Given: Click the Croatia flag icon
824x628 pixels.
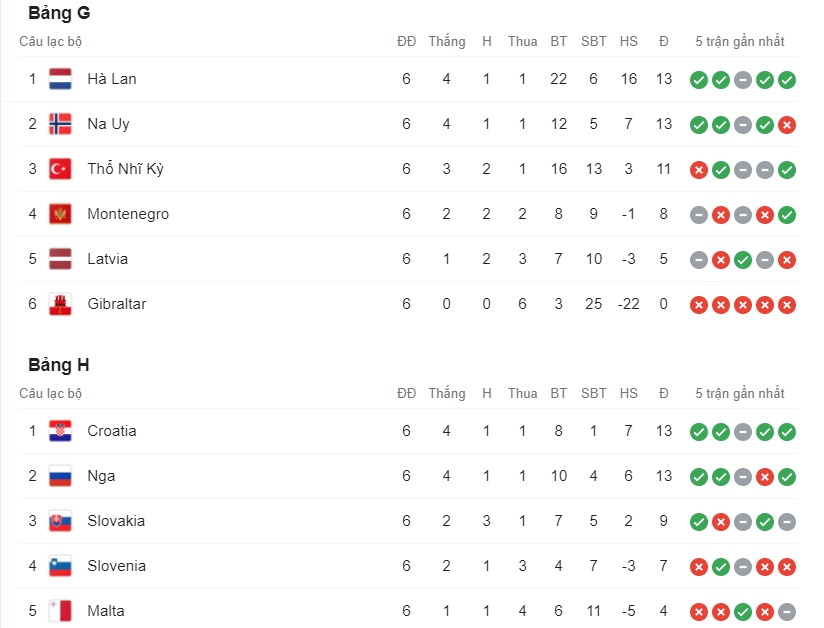Looking at the screenshot, I should [x=60, y=431].
